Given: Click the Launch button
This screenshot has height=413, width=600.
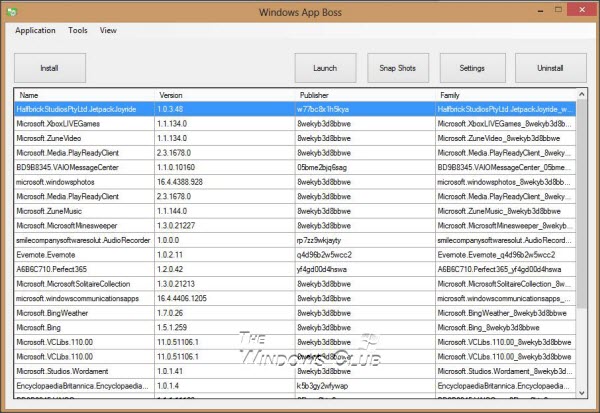Looking at the screenshot, I should click(x=325, y=68).
